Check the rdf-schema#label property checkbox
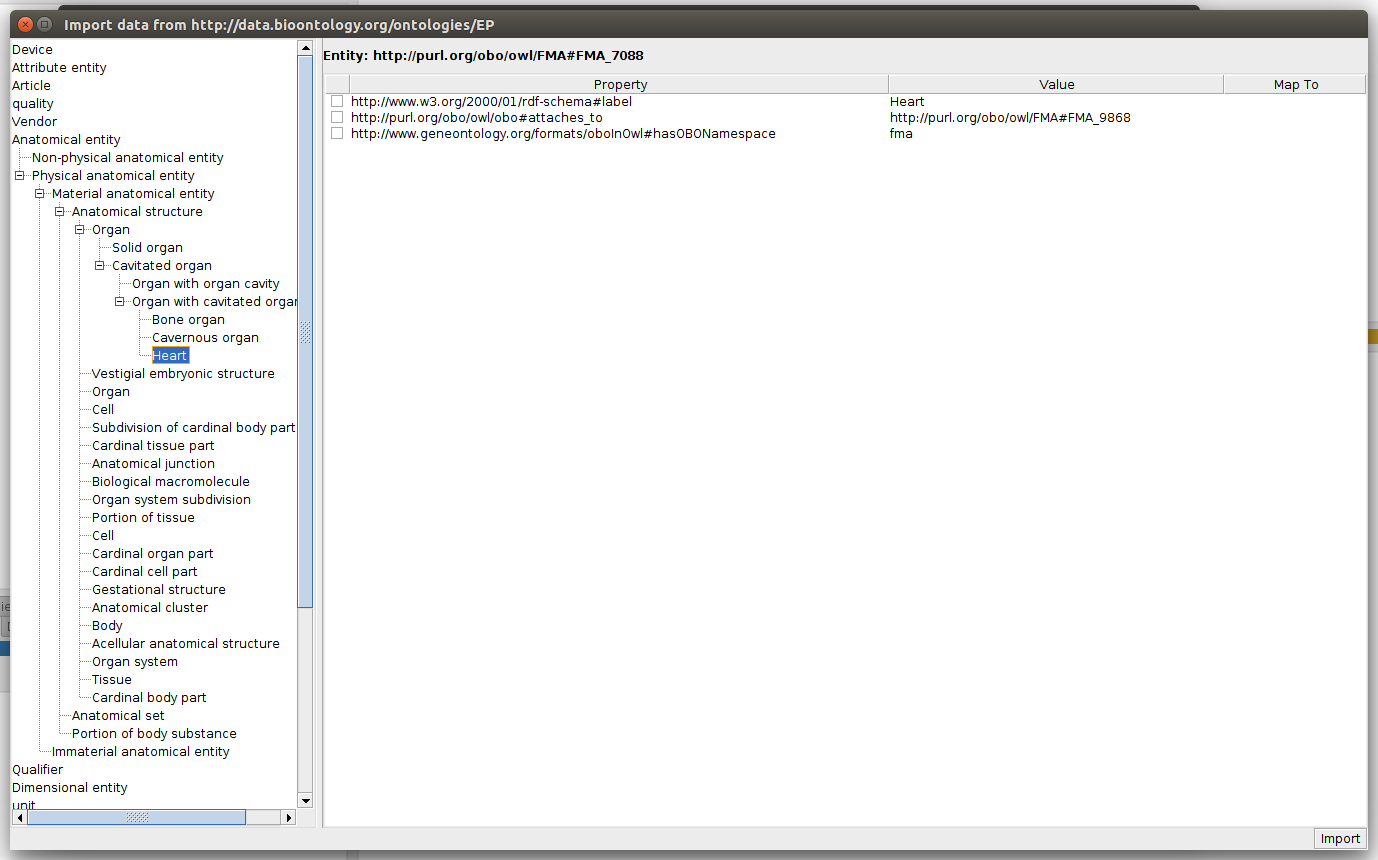Screen dimensions: 1378x860 tap(337, 101)
